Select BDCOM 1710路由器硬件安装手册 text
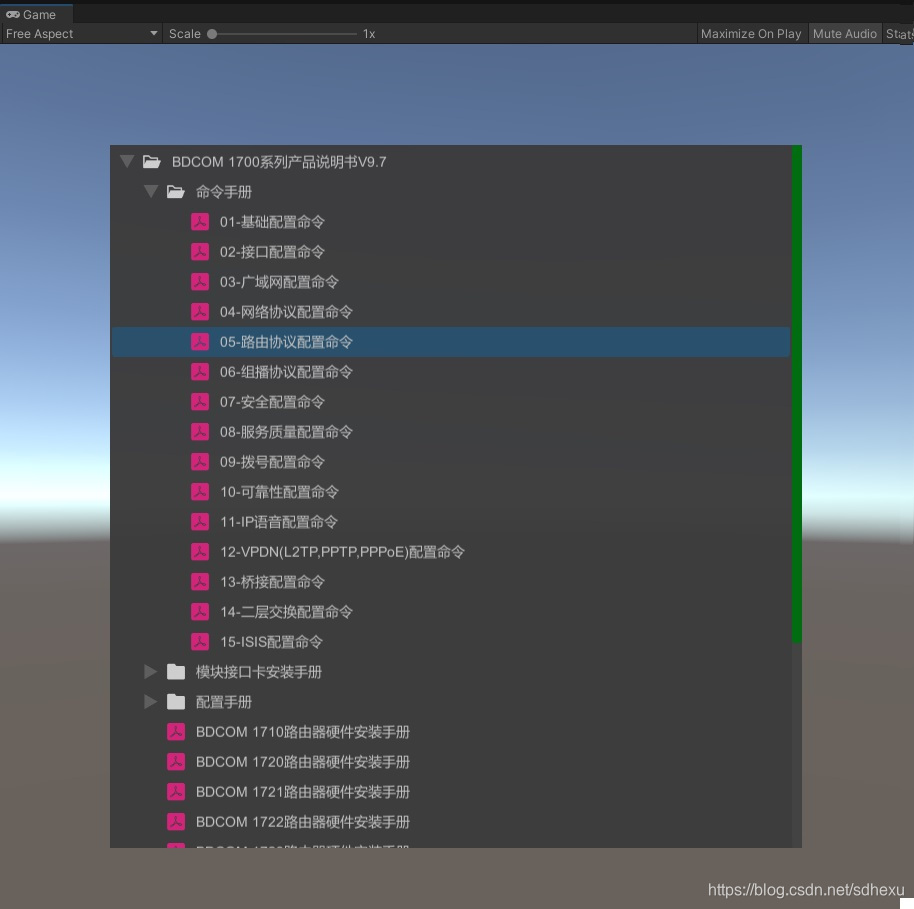 (303, 732)
